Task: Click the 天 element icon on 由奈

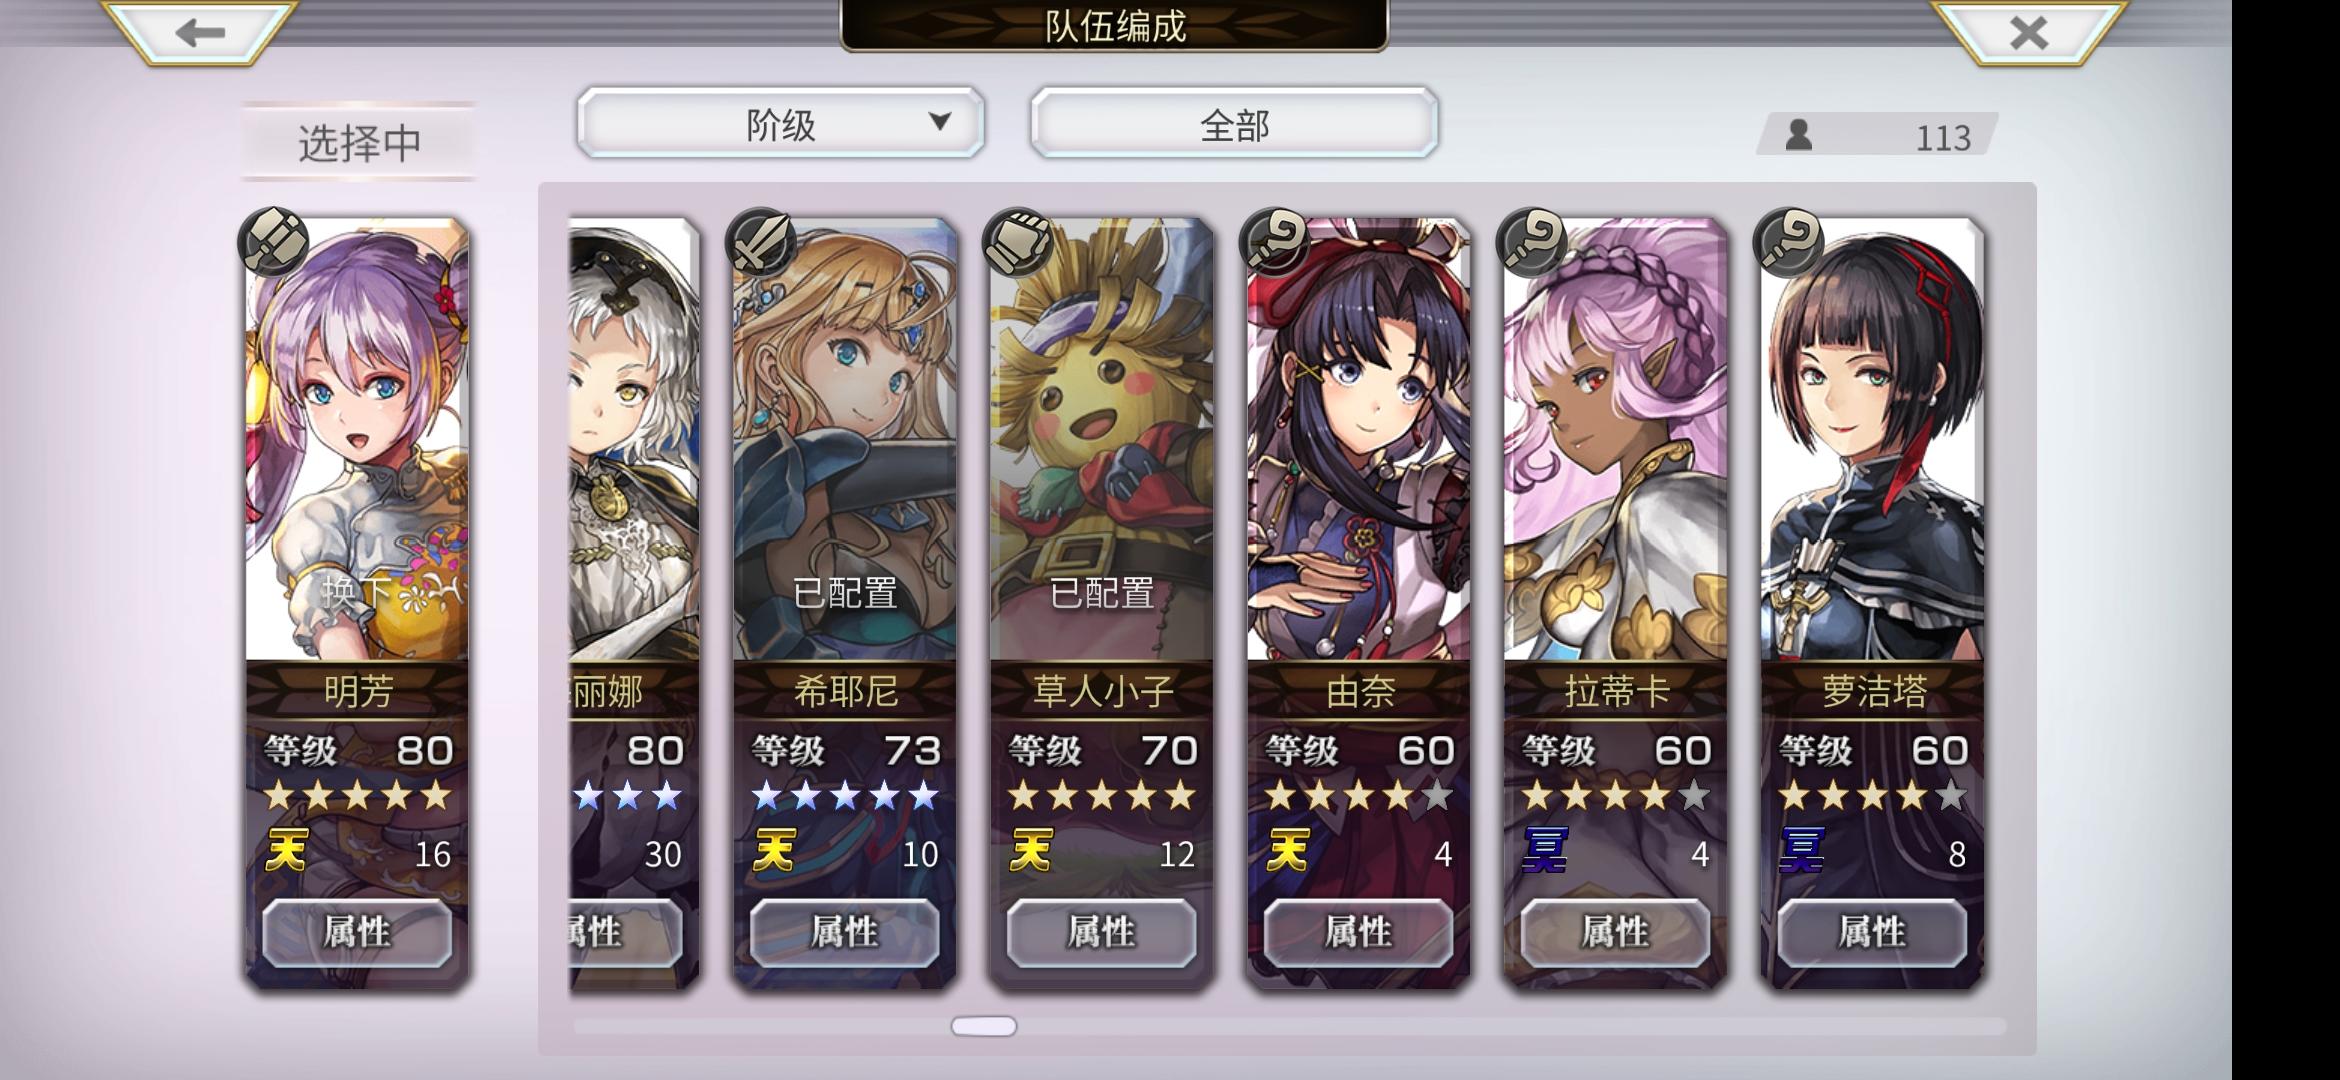Action: (x=1287, y=852)
